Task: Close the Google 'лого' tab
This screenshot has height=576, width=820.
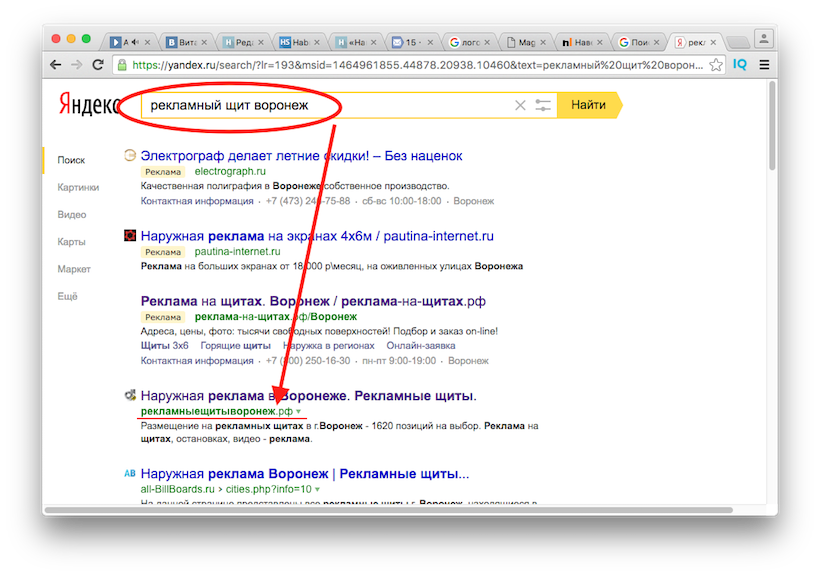Action: point(487,42)
